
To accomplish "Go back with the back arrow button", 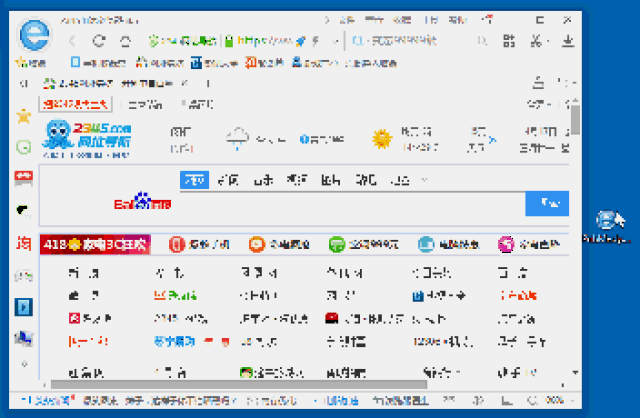I will coord(73,40).
